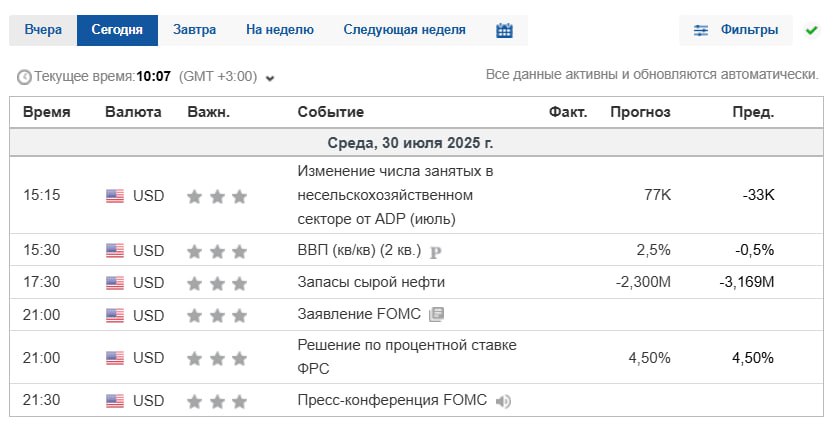
Task: Open the Запасы сырой нефти event
Action: pos(371,282)
